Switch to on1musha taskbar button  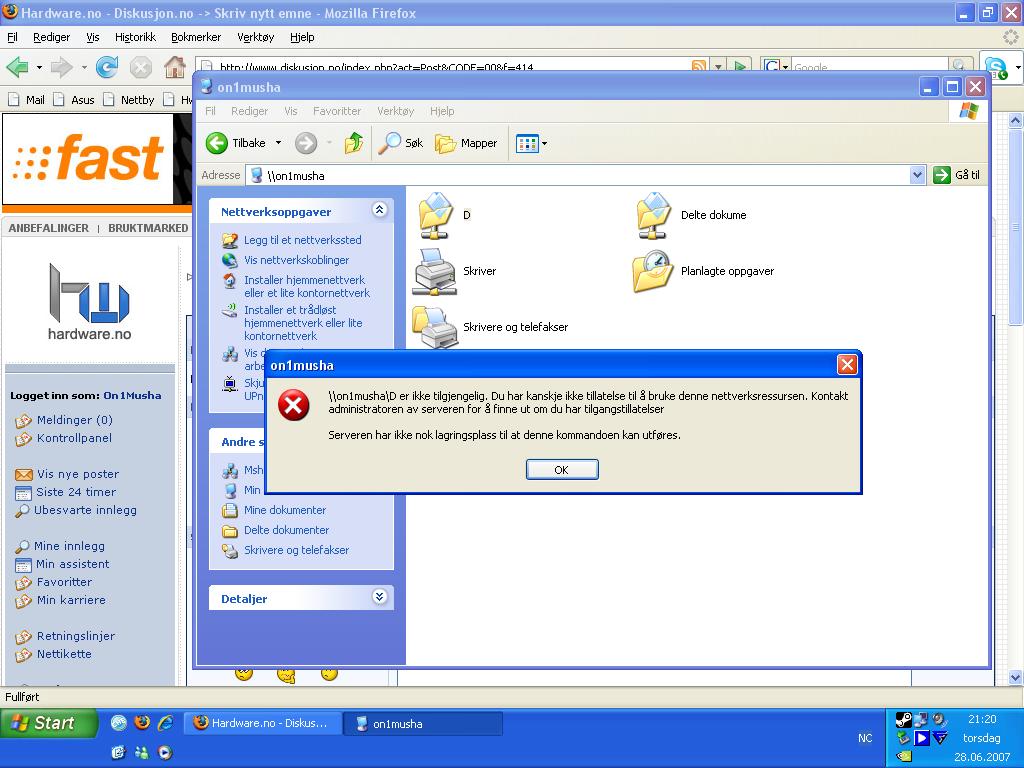(424, 724)
